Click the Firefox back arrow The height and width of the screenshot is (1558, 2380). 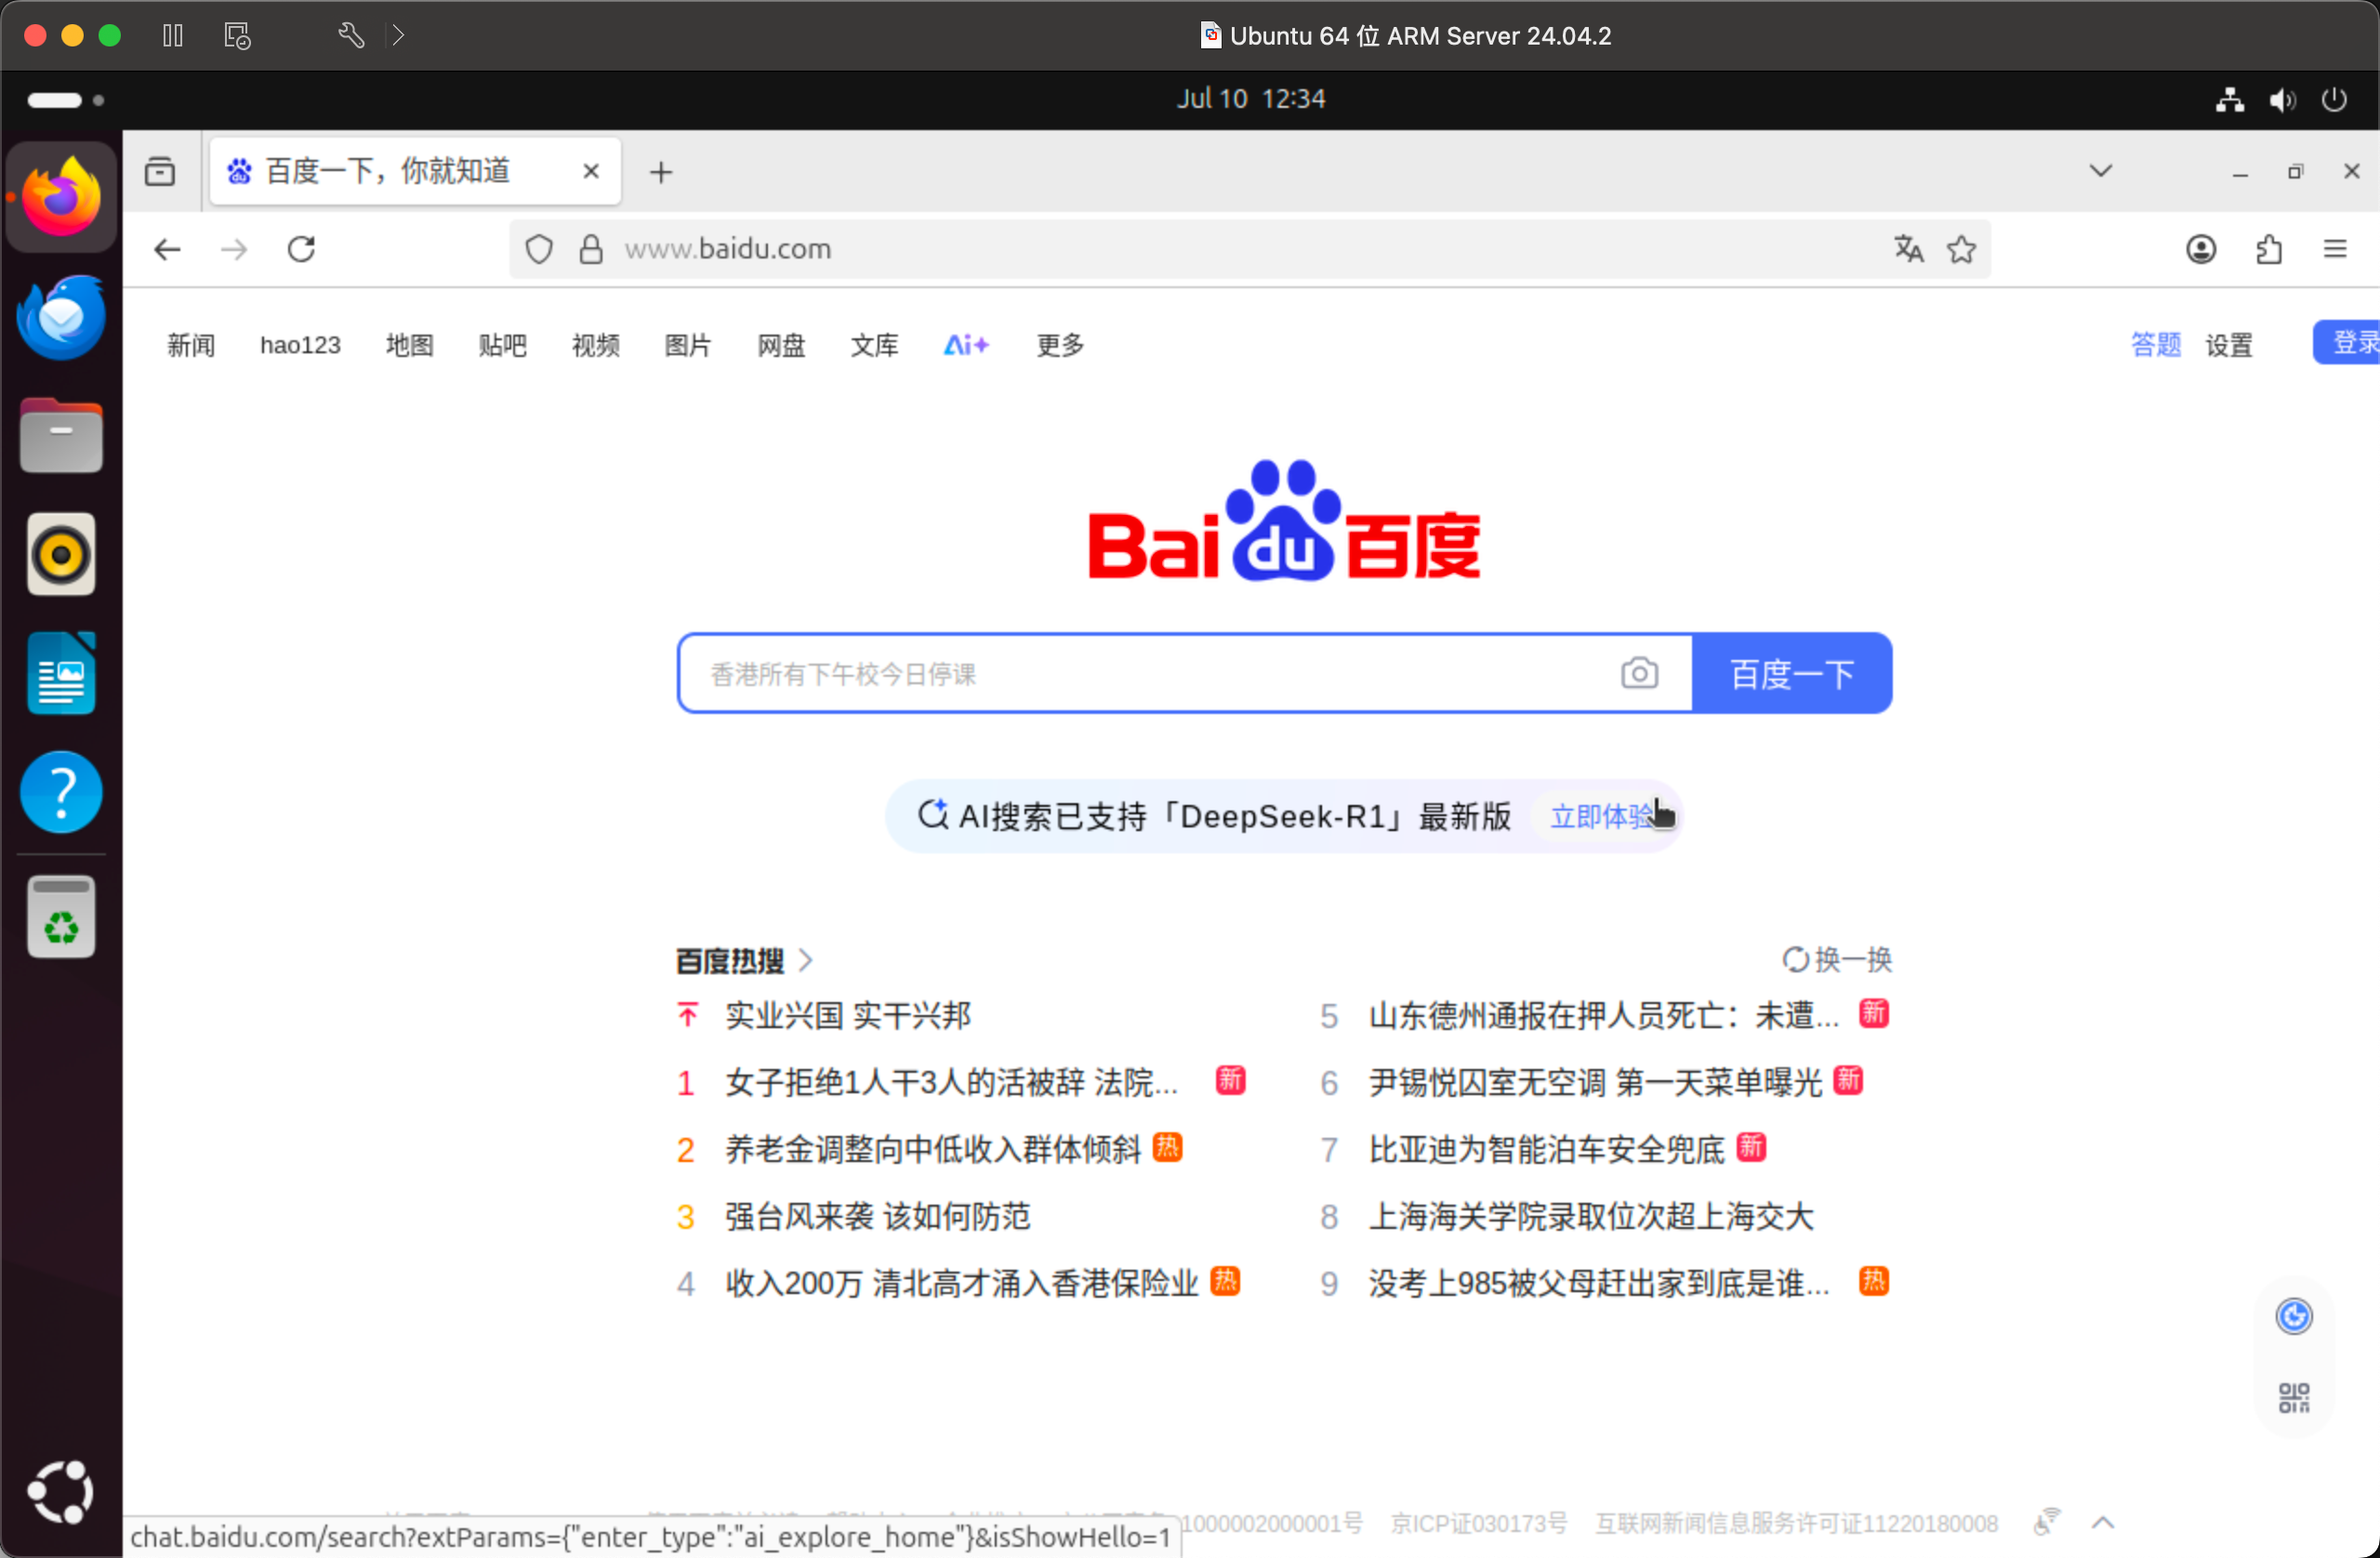tap(167, 249)
